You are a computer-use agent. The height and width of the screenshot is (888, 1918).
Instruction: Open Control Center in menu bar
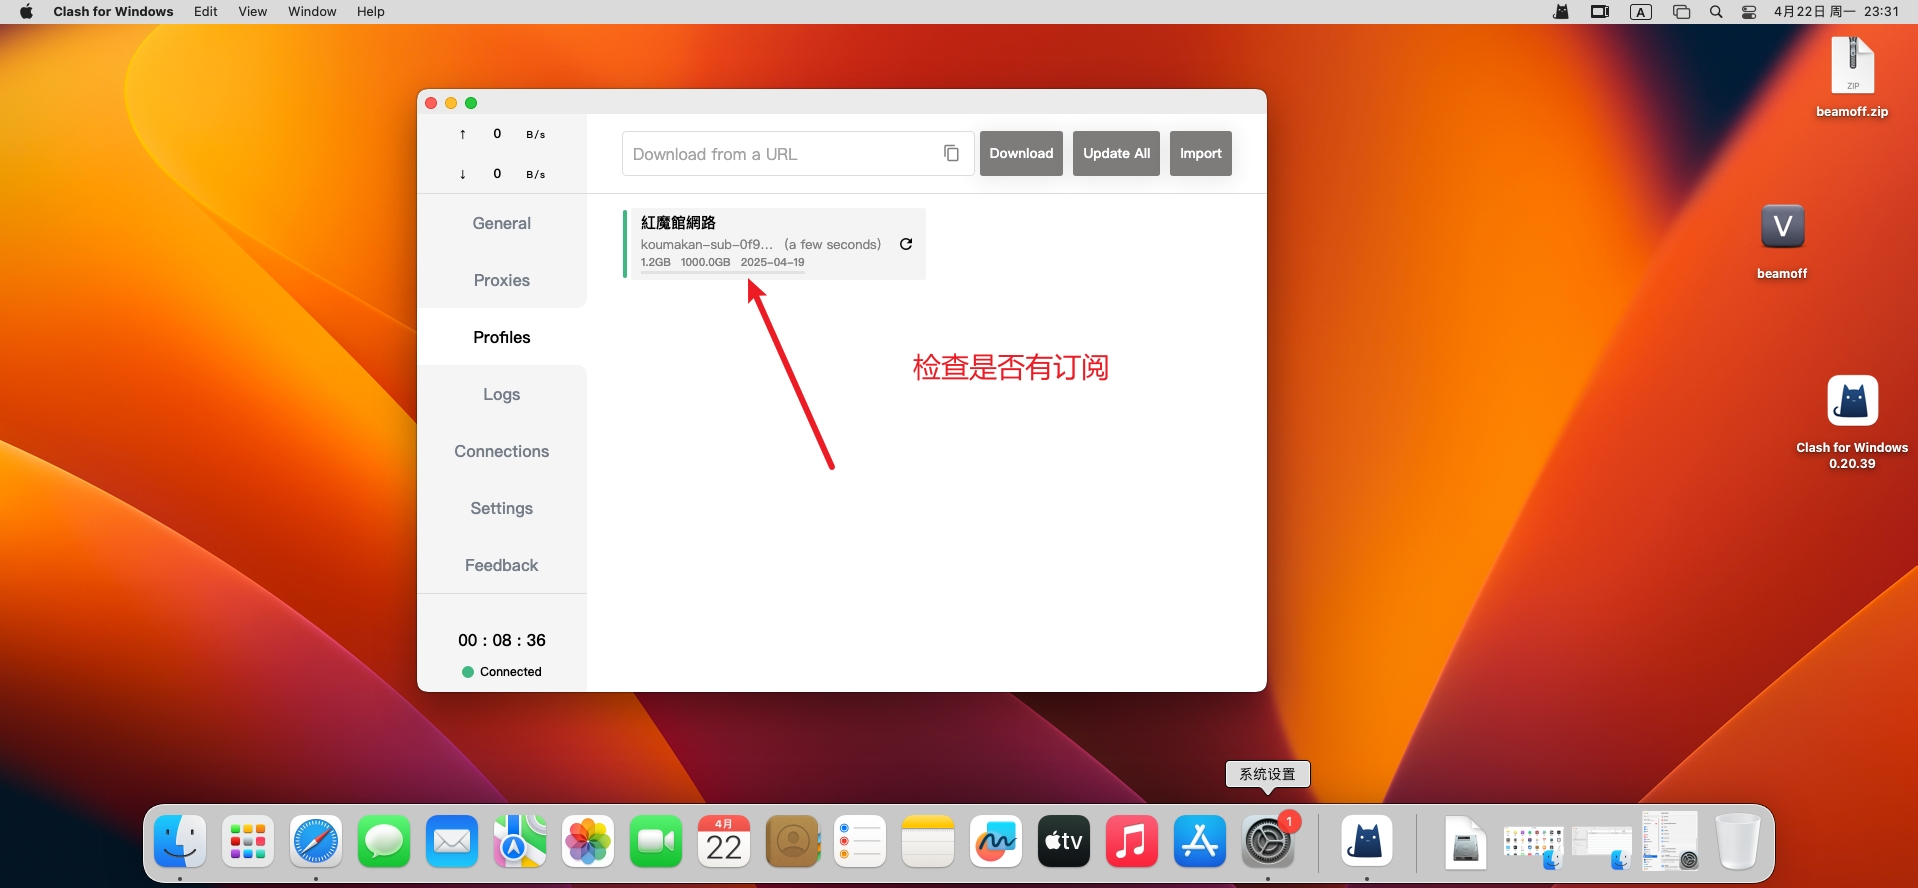pos(1749,12)
